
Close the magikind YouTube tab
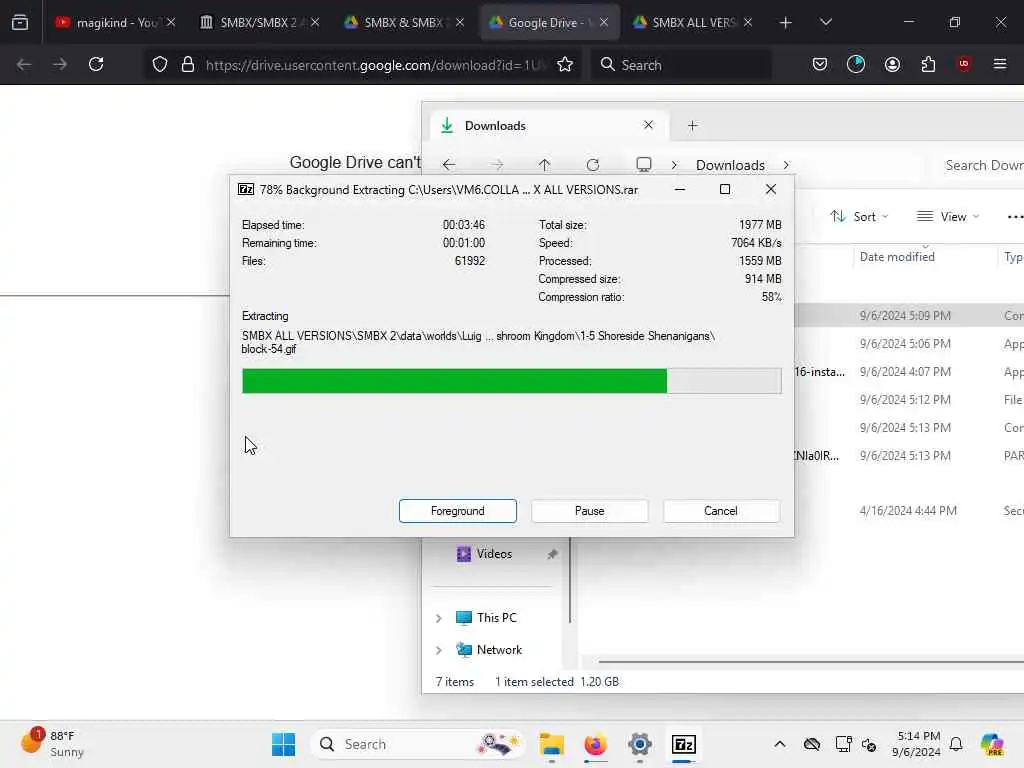(170, 22)
